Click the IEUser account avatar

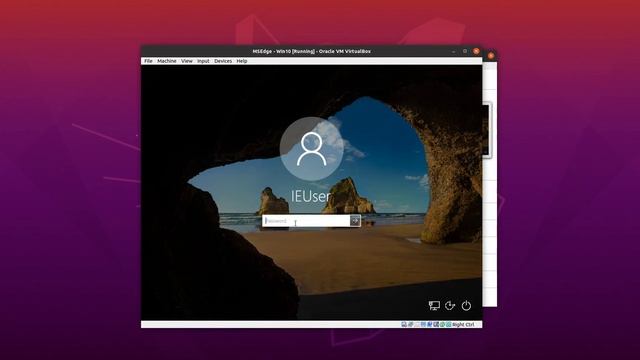311,149
